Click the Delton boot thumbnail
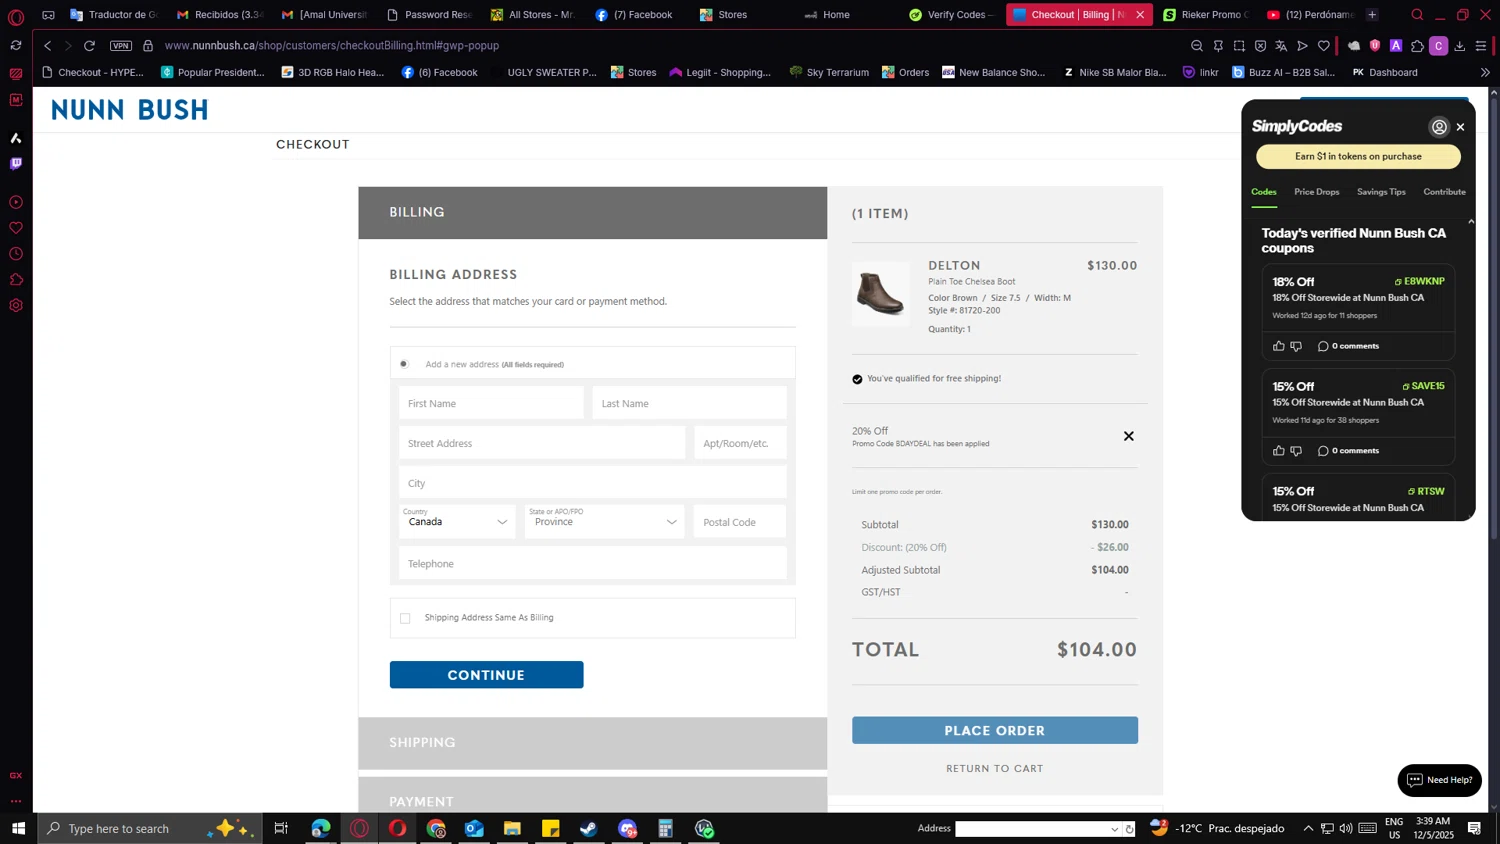 (x=881, y=294)
